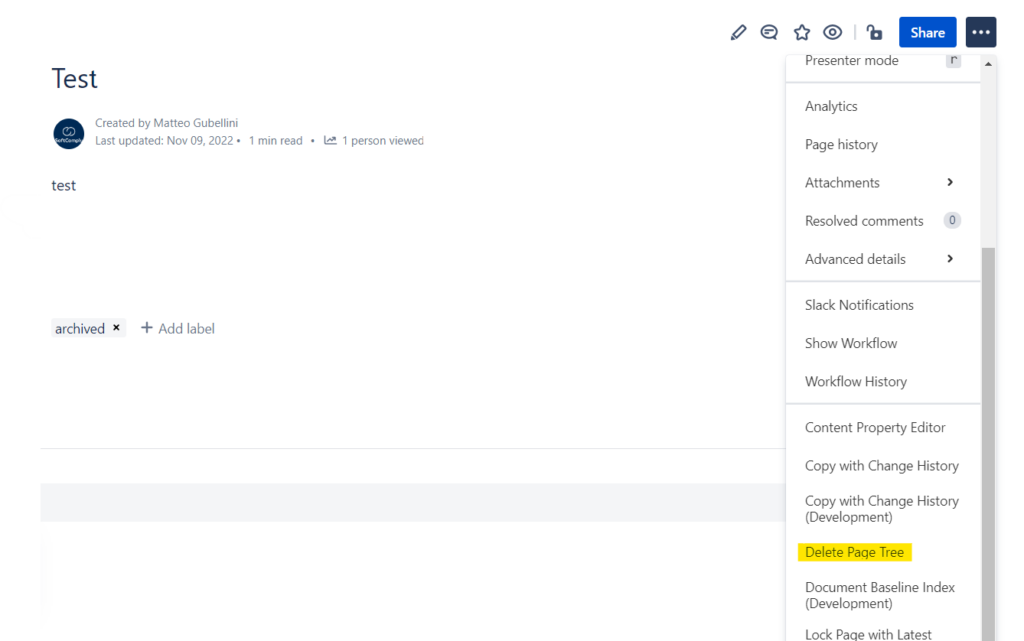Click the page body text test
The image size is (1024, 641).
point(63,185)
